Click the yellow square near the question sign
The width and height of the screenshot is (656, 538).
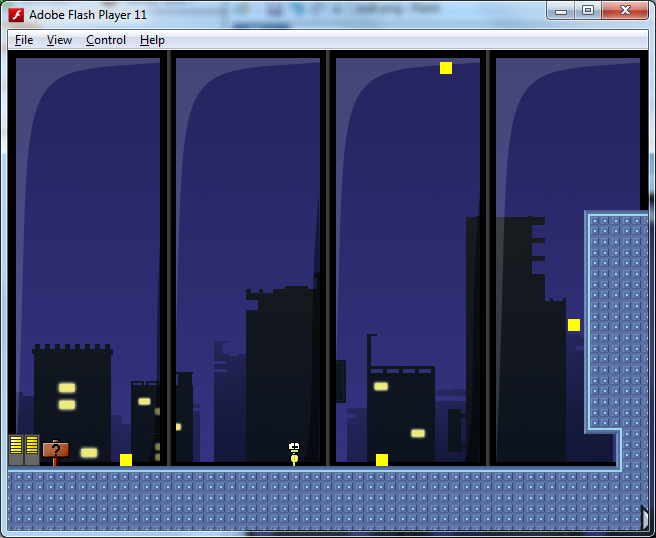click(126, 460)
